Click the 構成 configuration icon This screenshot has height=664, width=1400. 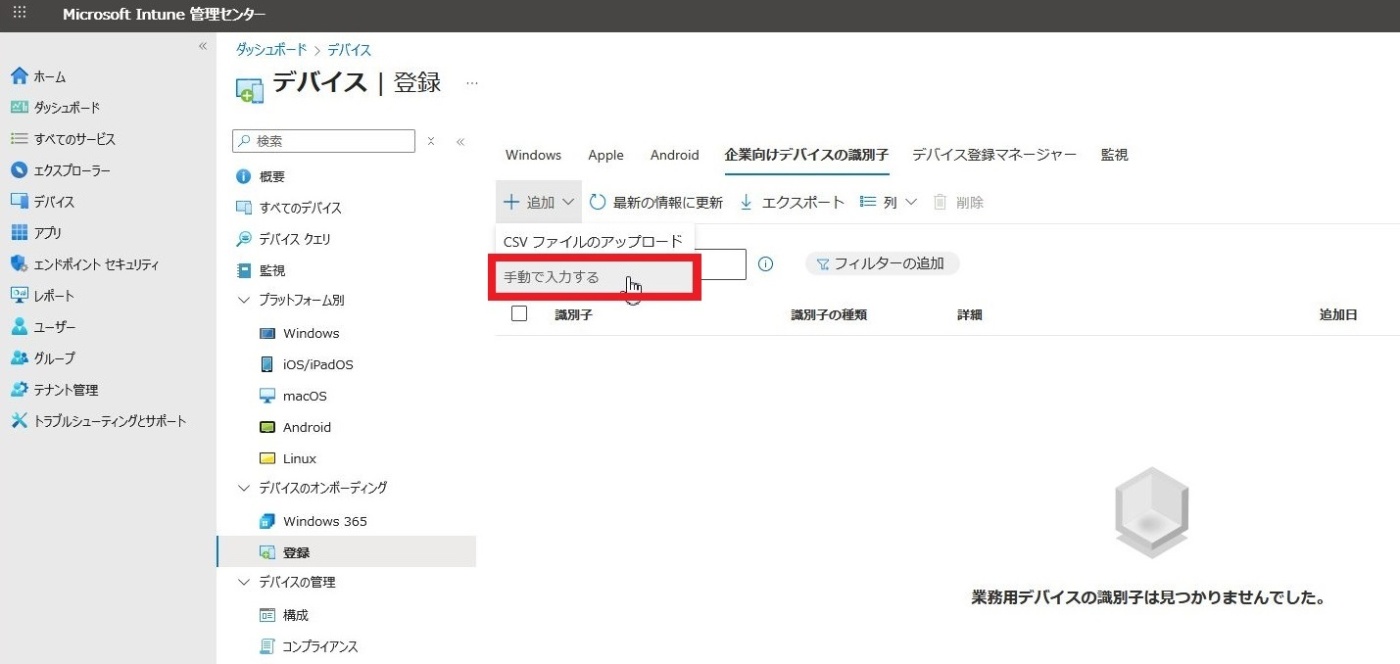267,615
